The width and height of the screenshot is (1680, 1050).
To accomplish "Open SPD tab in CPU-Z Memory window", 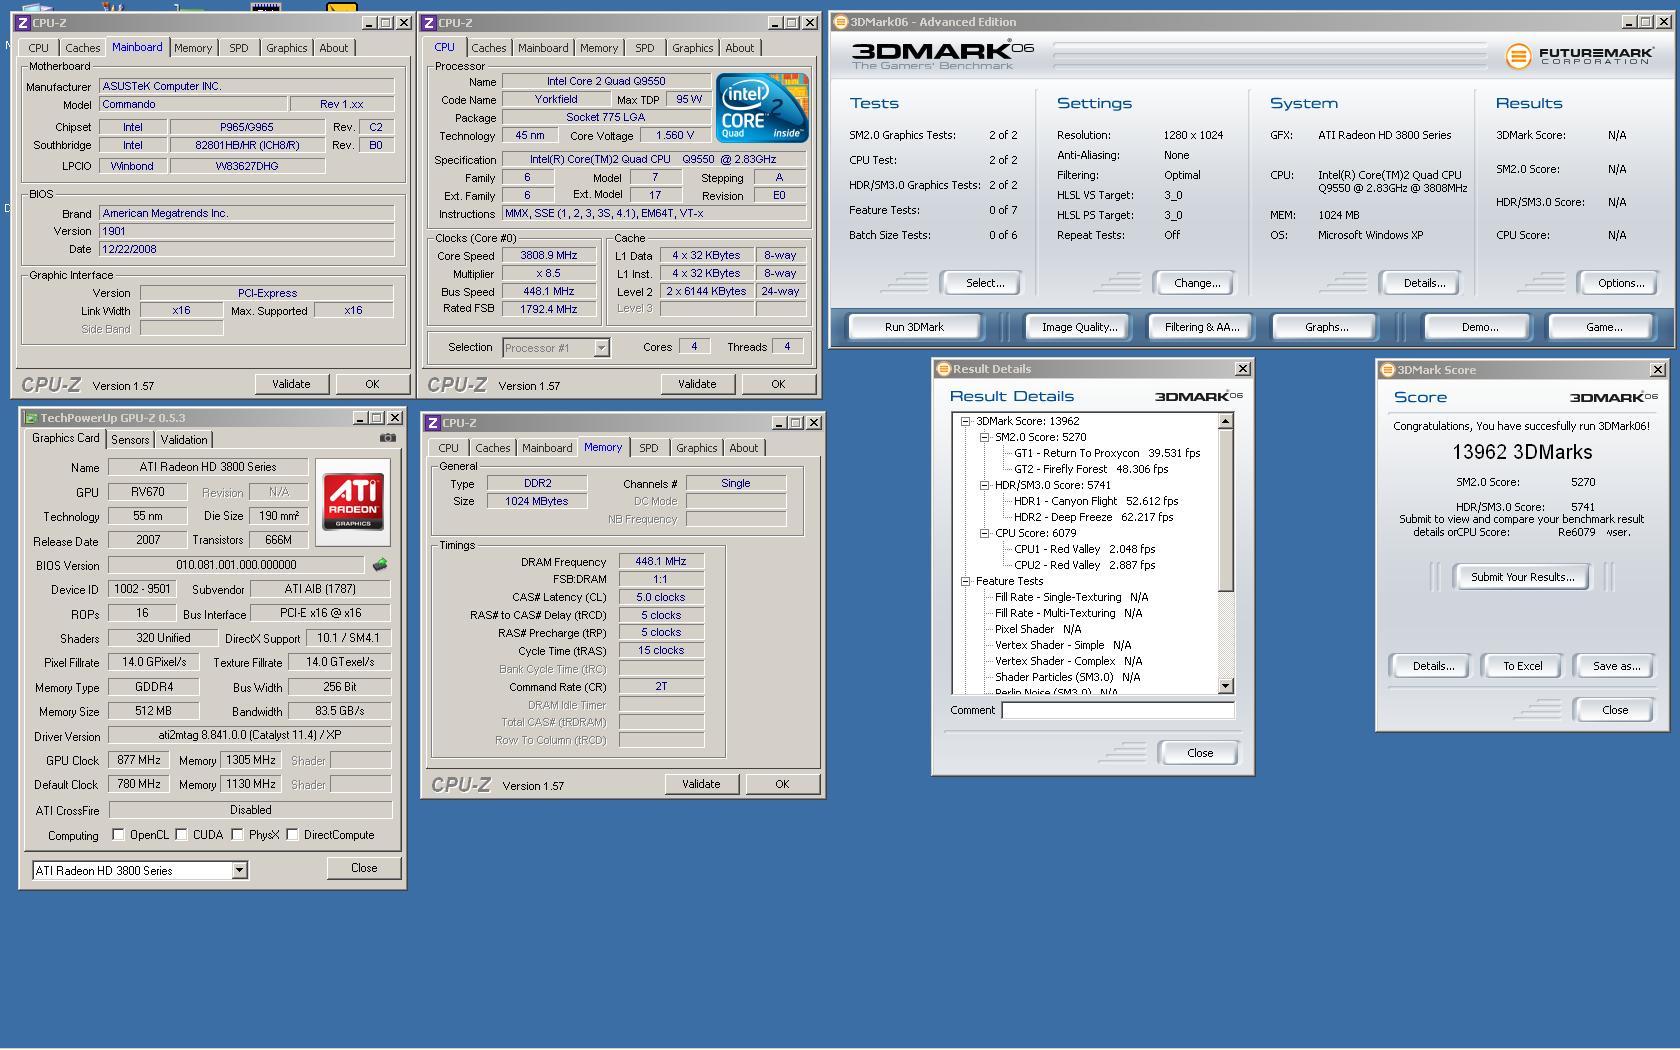I will click(x=649, y=448).
